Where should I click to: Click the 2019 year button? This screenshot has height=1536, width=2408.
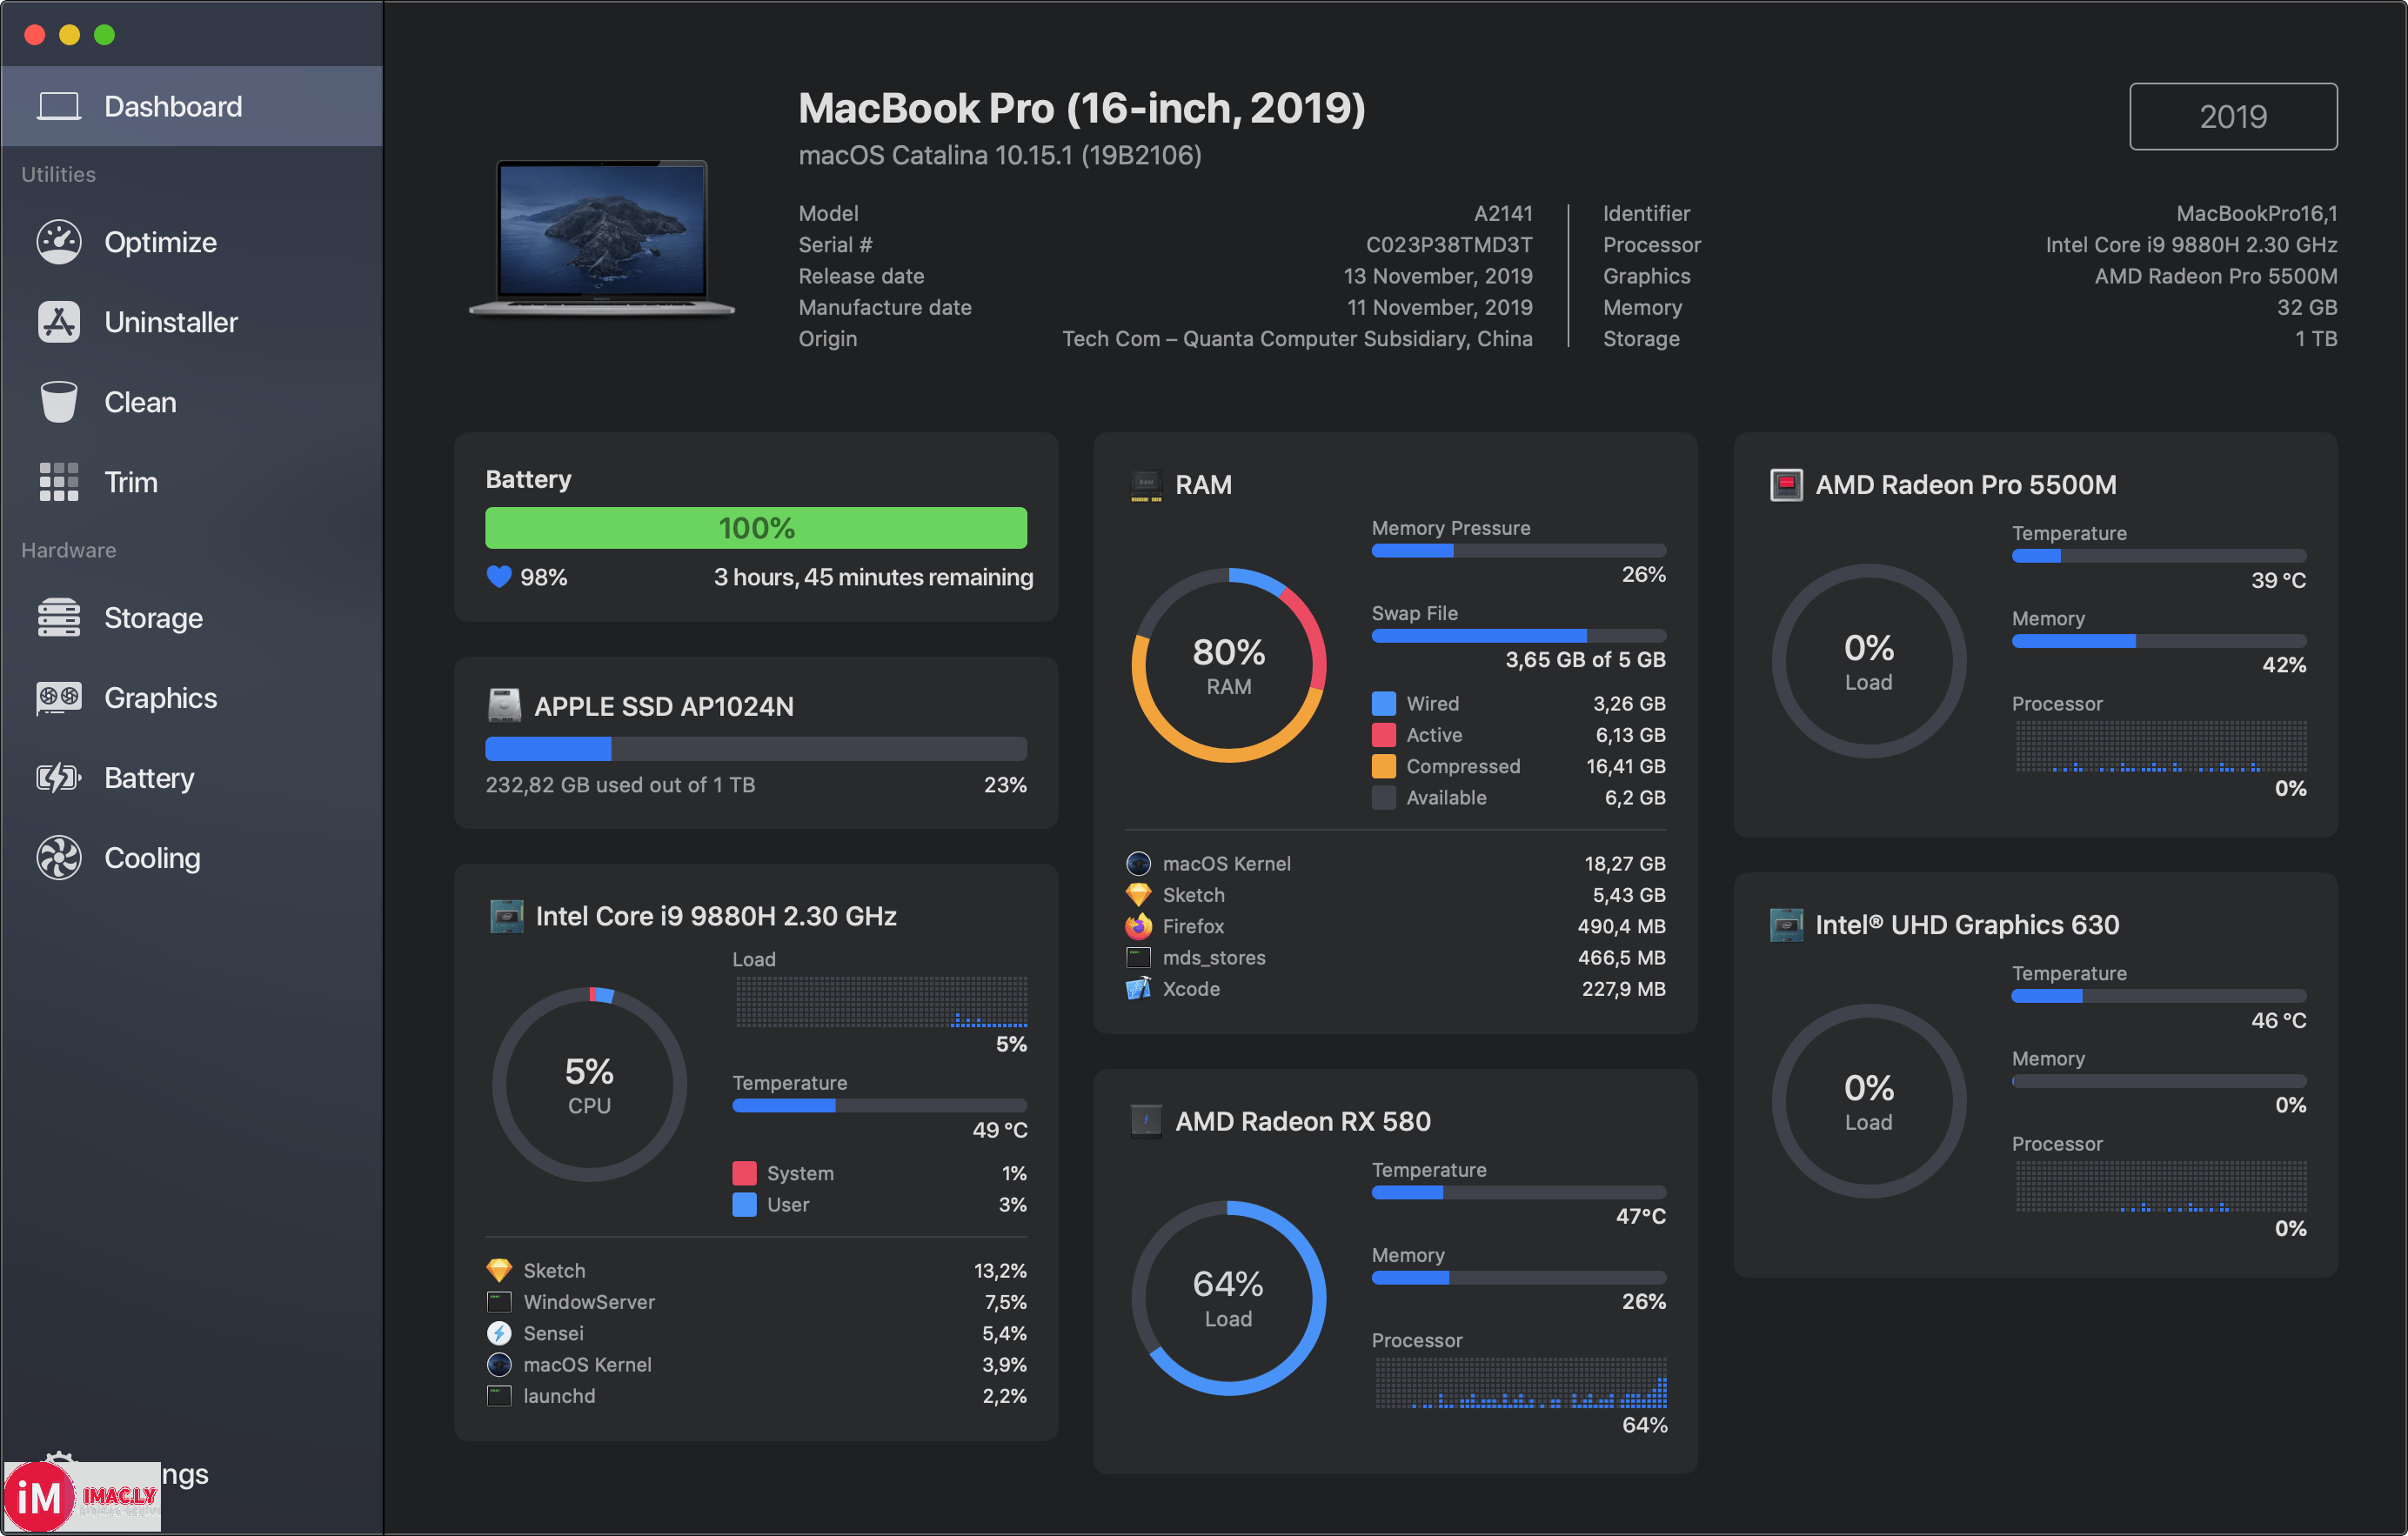tap(2233, 116)
